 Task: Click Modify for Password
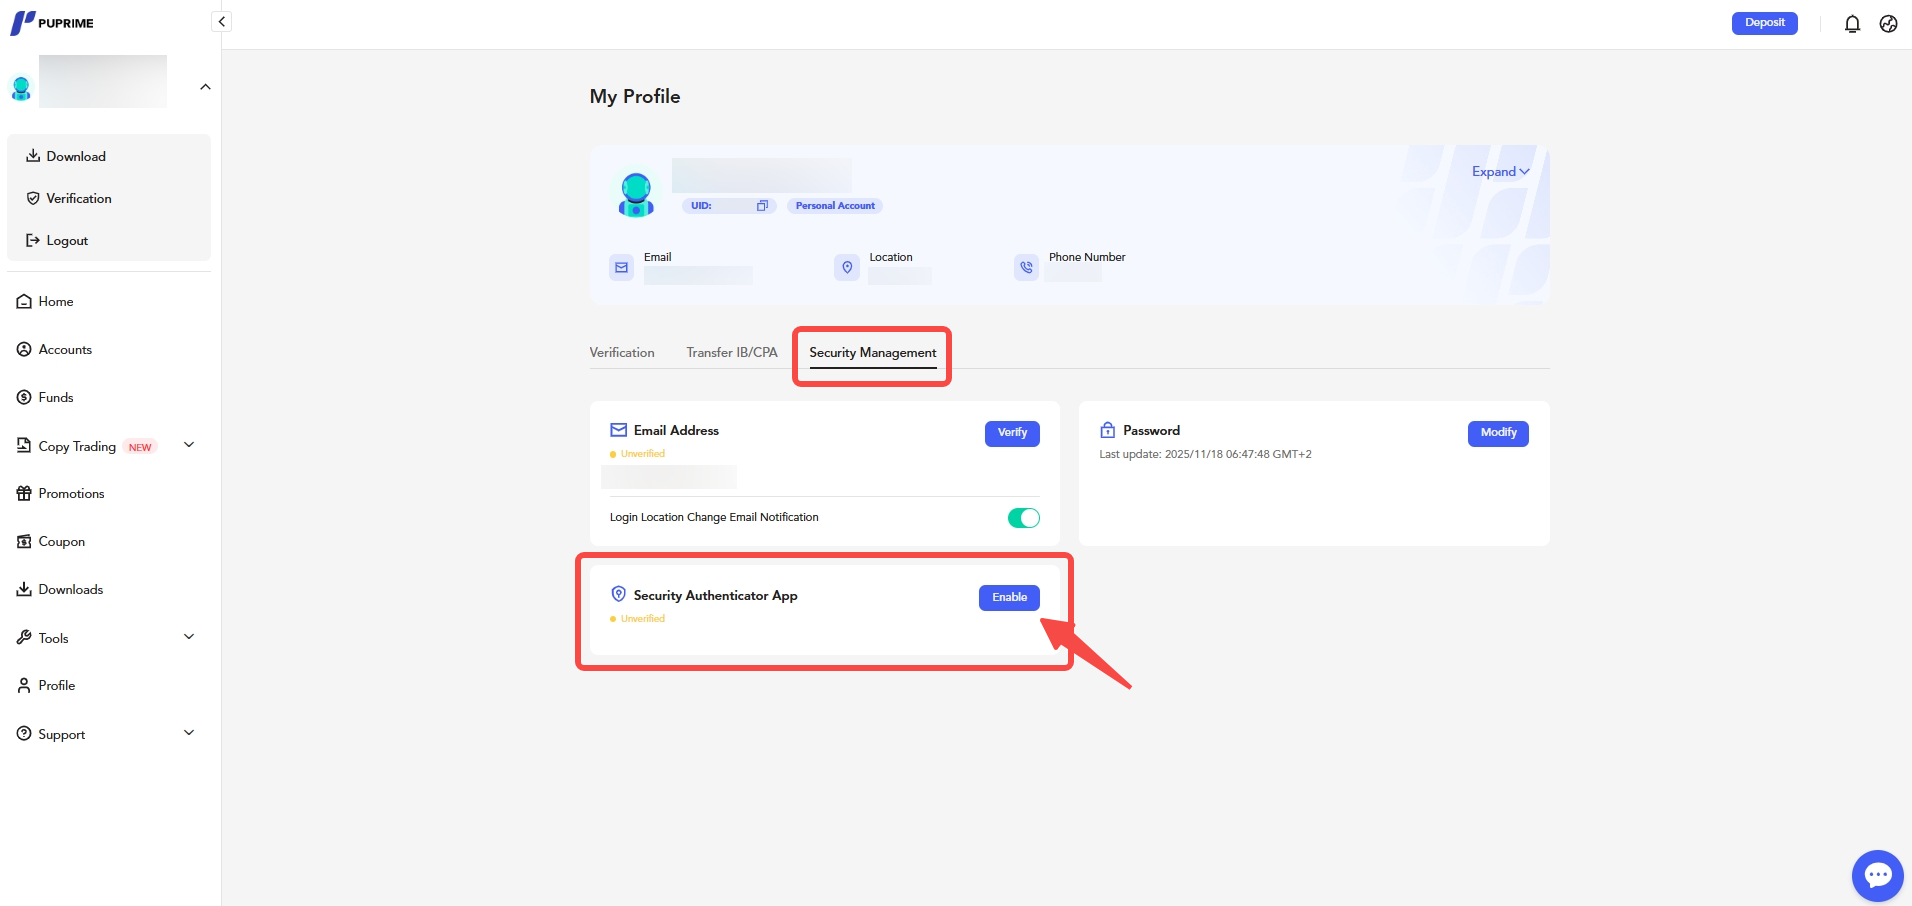1497,433
